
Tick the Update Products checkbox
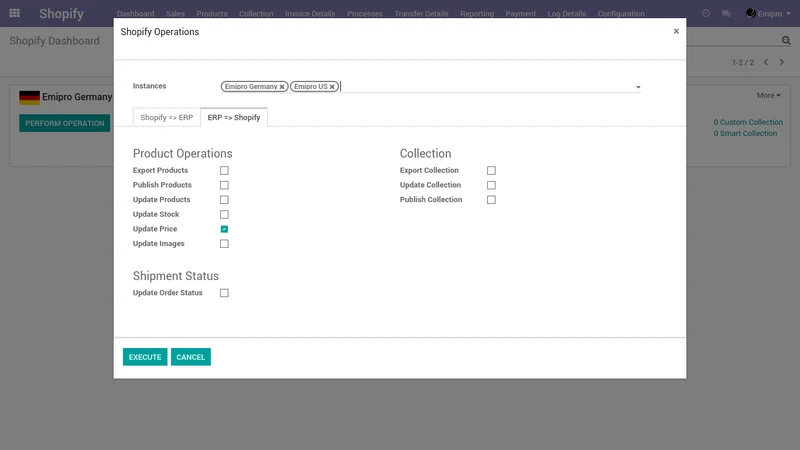point(224,200)
